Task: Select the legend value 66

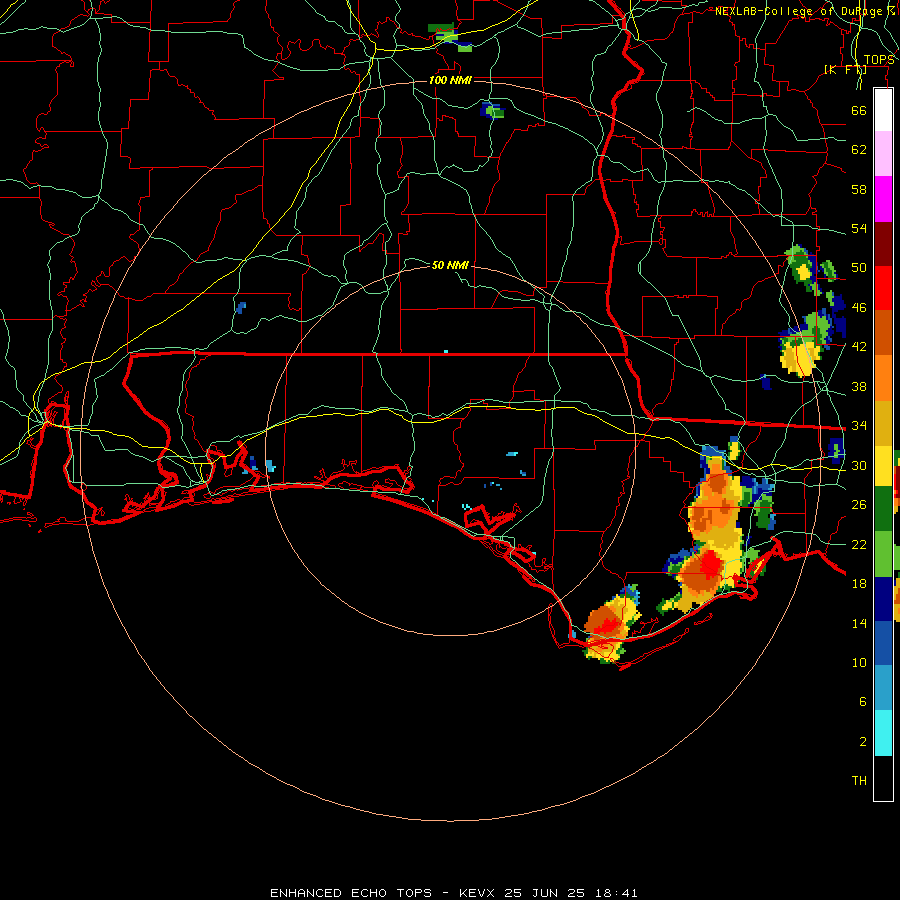Action: coord(859,110)
